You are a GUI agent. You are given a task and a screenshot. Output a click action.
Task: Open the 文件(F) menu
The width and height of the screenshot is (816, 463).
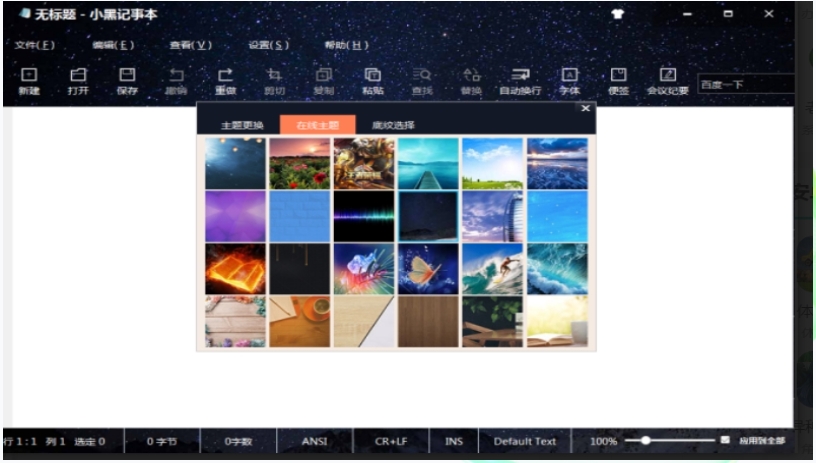pos(34,45)
